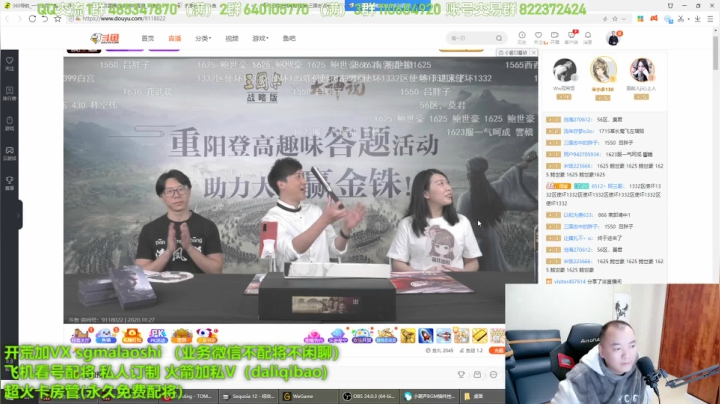The image size is (720, 404).
Task: Open the mouse-shaped games icon in left sidebar
Action: tap(10, 123)
